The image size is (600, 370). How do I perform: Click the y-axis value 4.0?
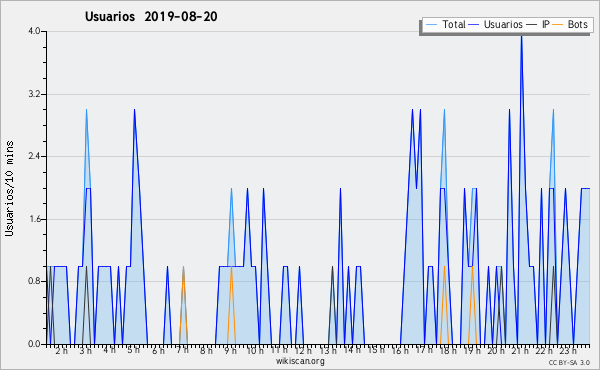click(34, 31)
